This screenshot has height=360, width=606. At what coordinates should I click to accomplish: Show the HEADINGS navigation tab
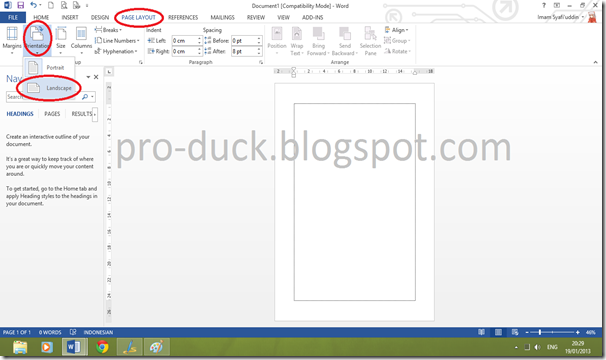click(20, 114)
